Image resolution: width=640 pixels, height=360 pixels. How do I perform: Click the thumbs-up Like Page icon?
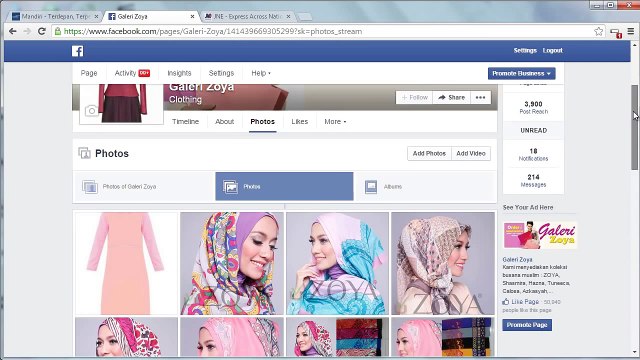(506, 302)
